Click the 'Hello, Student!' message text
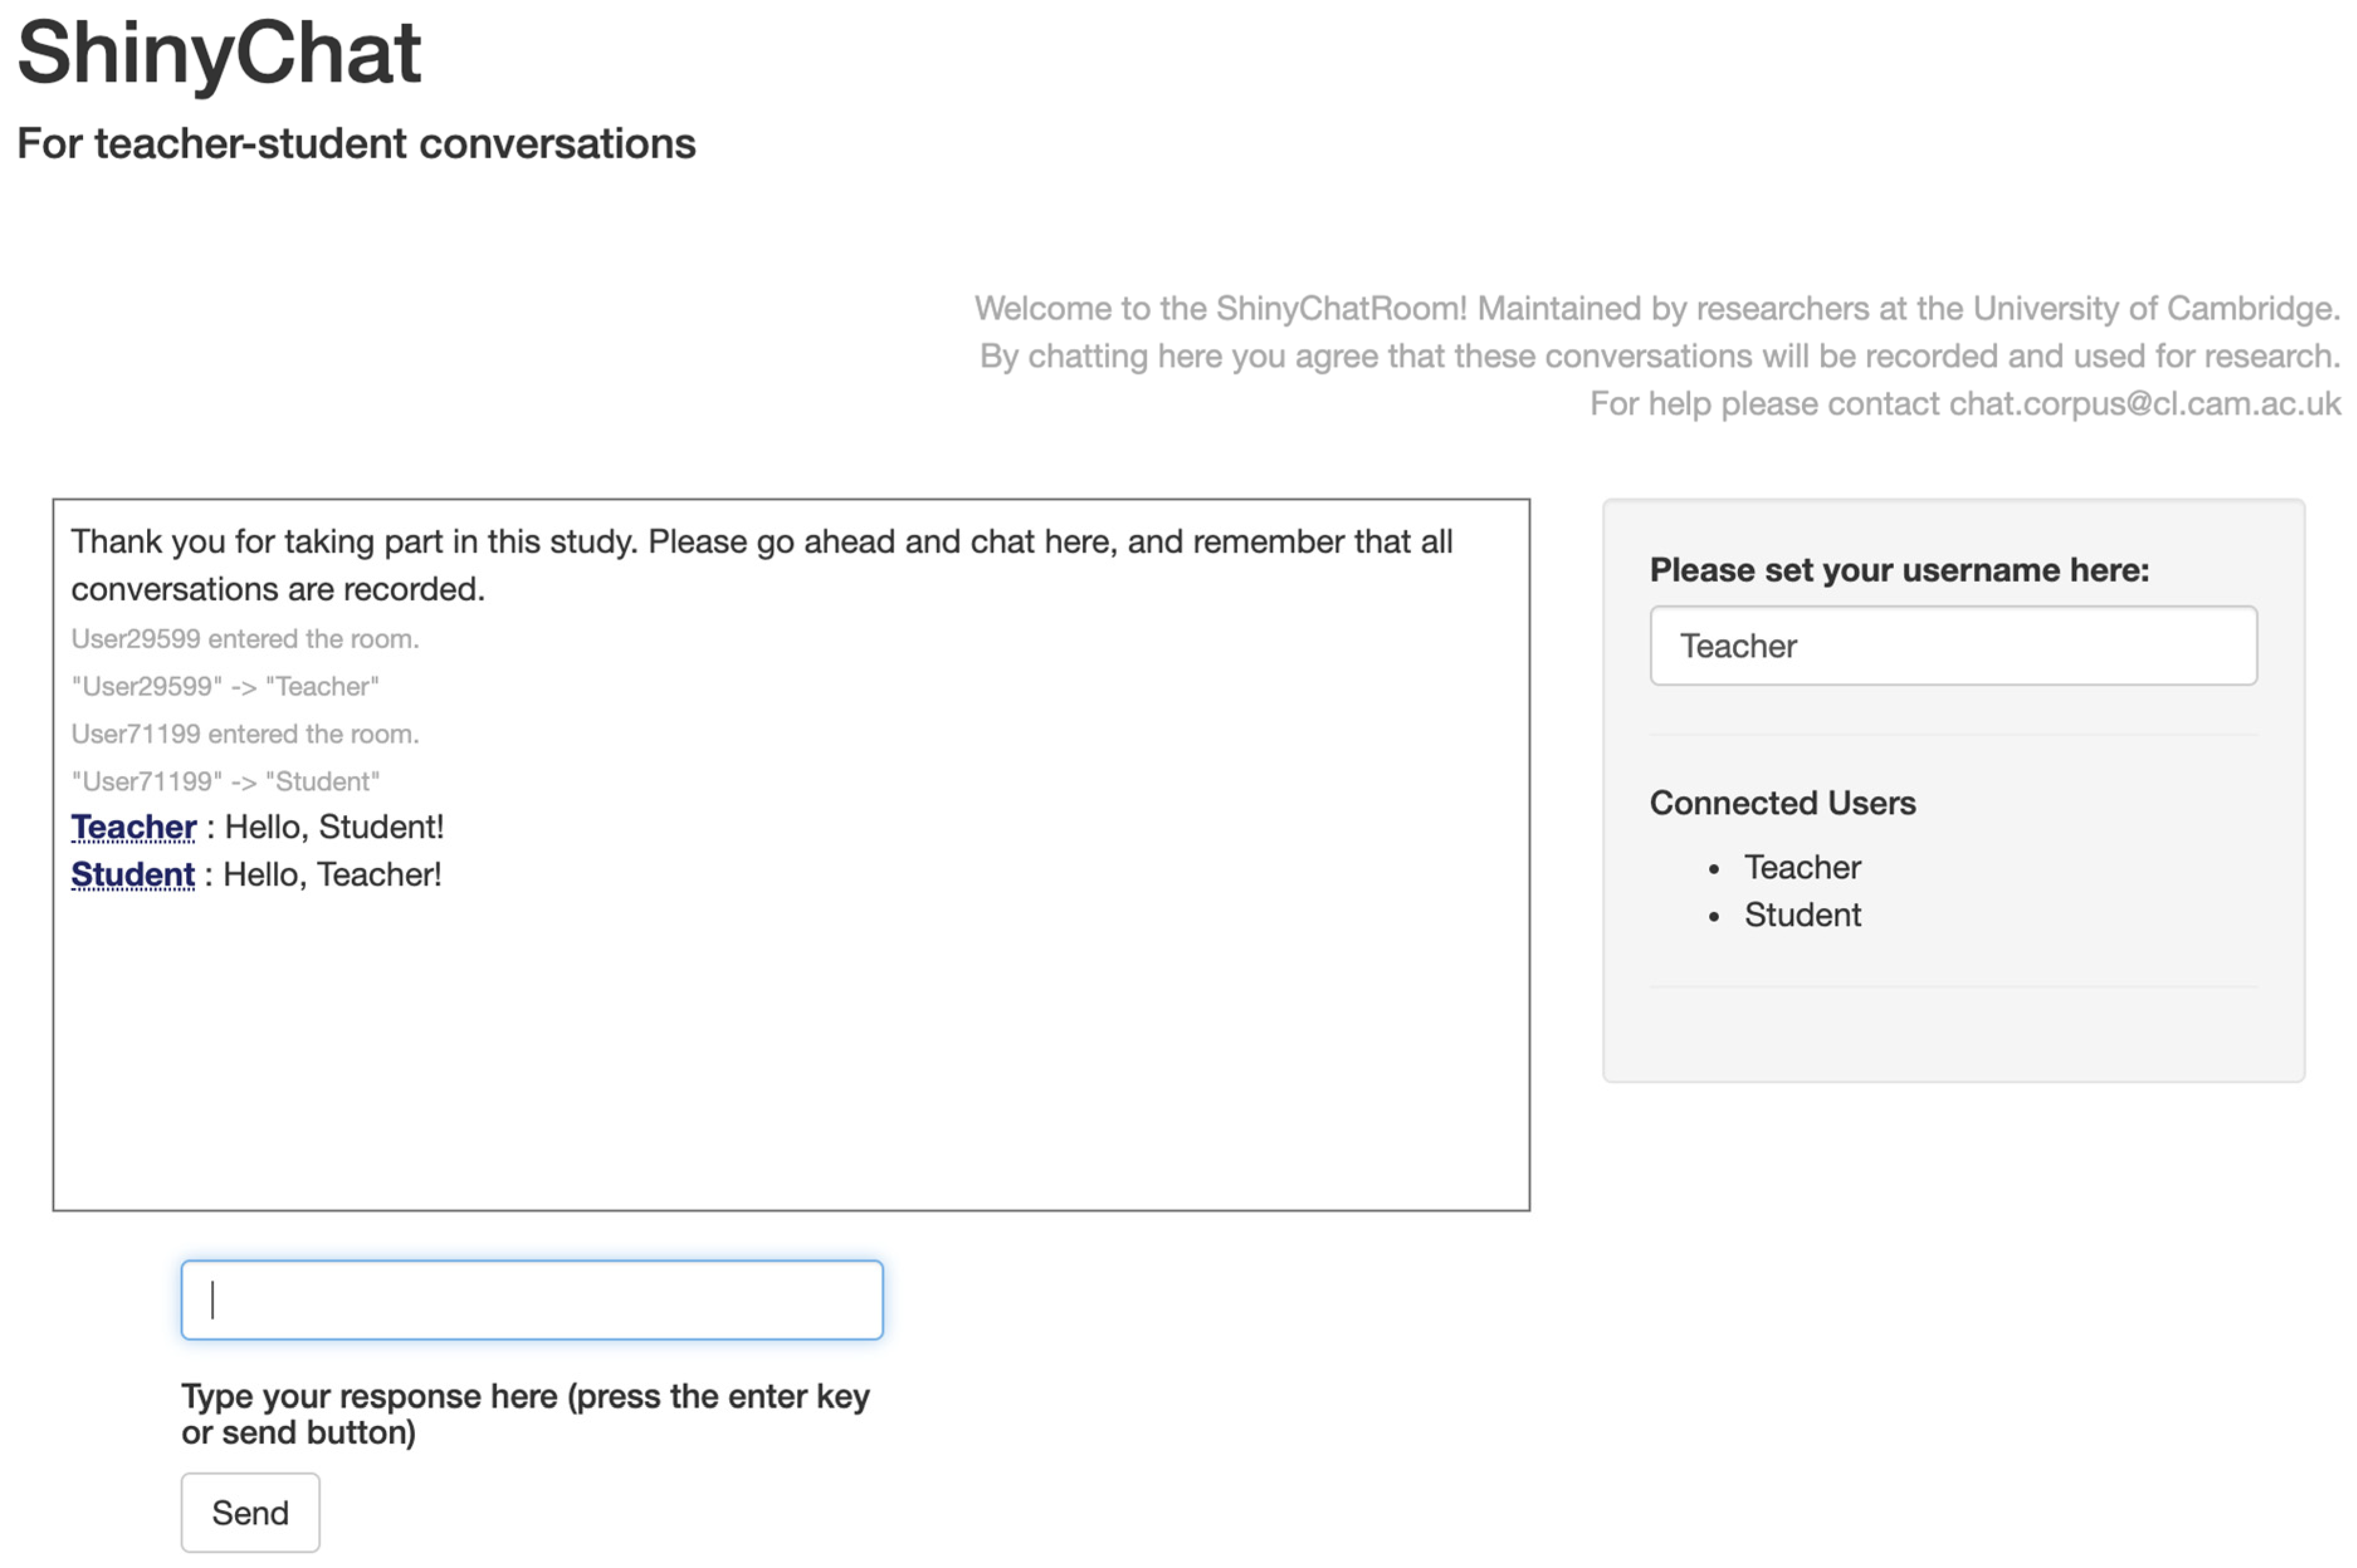The width and height of the screenshot is (2357, 1568). pyautogui.click(x=334, y=827)
